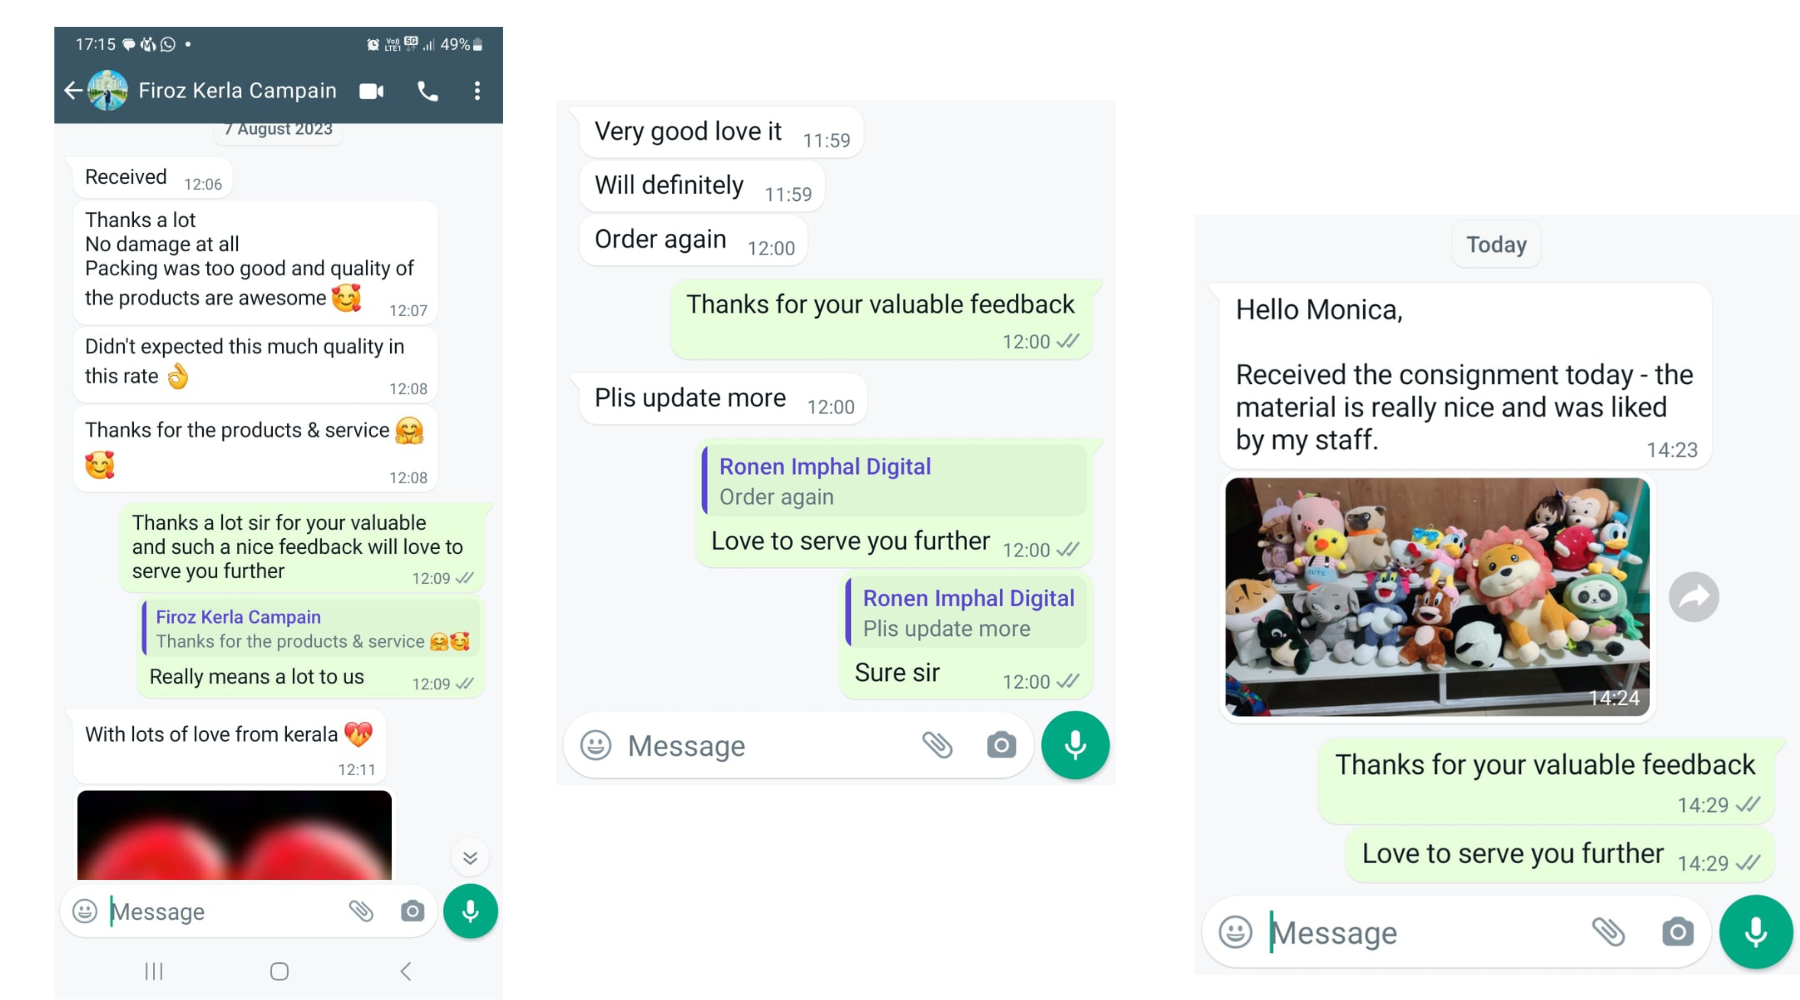This screenshot has width=1800, height=1000.
Task: Open the plush toys photo message
Action: (x=1437, y=597)
